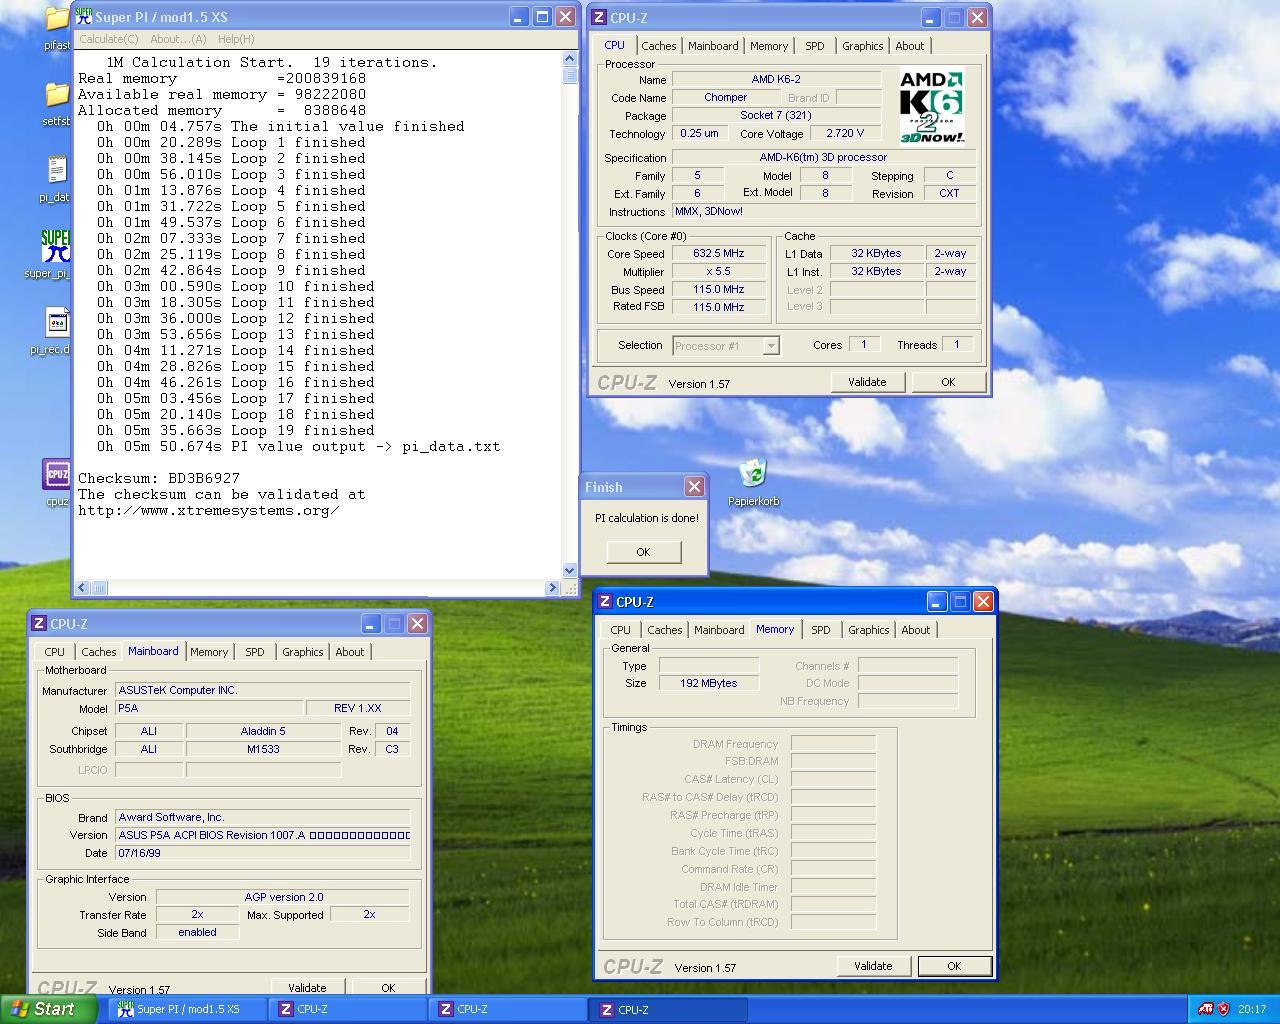
Task: Select Caches tab in Memory CPU-Z window
Action: (x=665, y=630)
